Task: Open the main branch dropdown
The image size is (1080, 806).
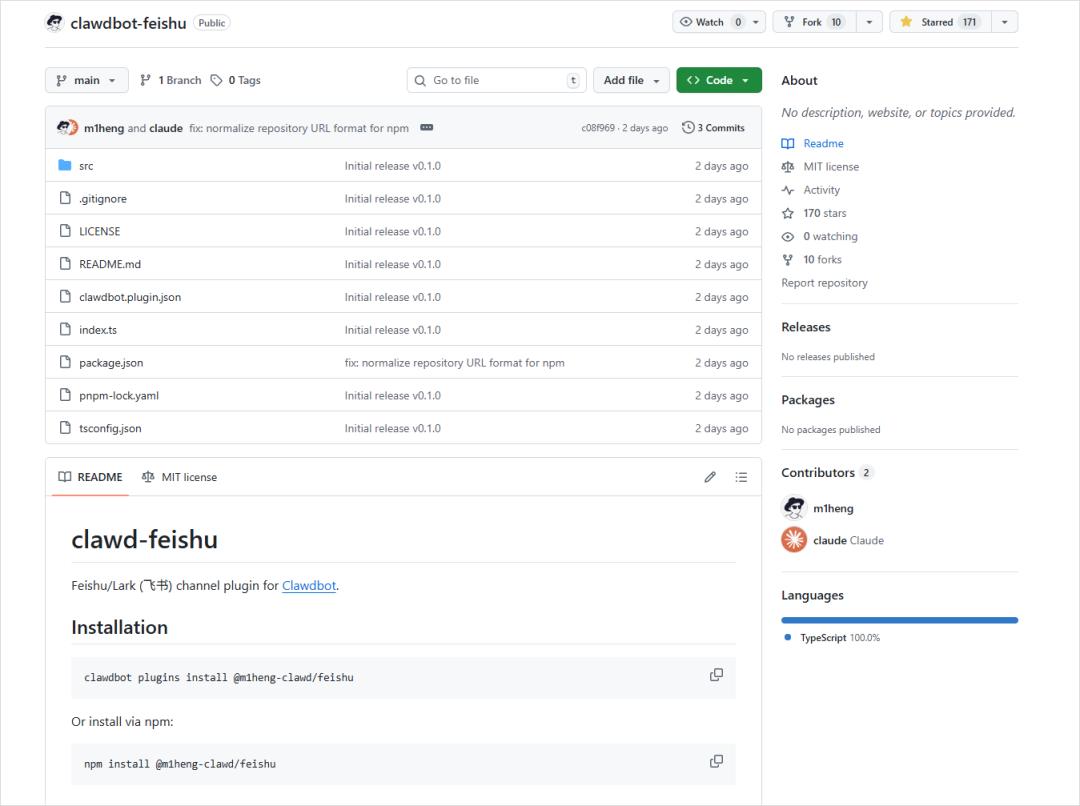Action: (87, 80)
